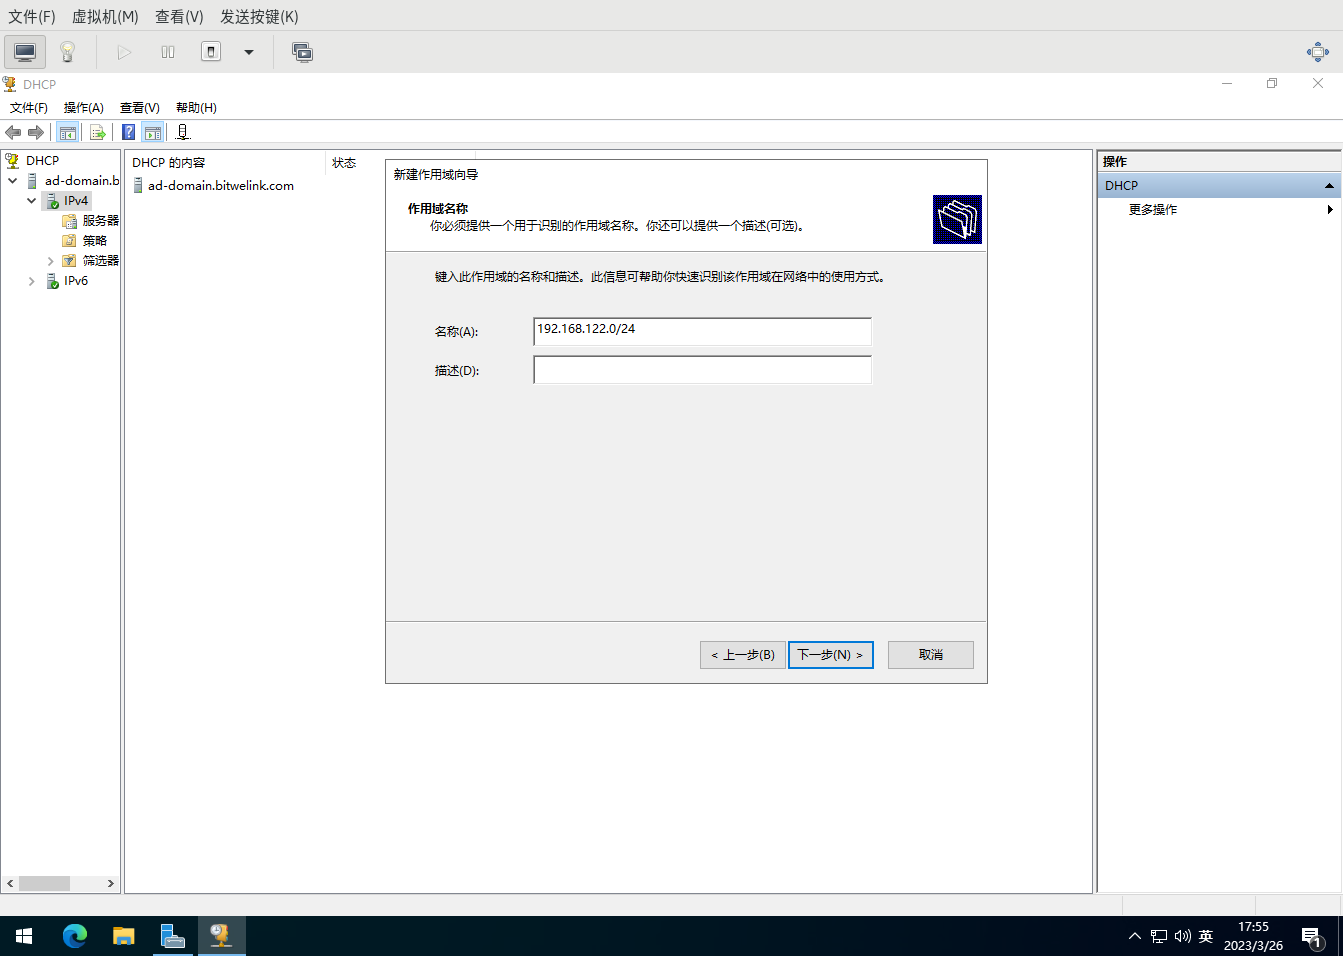
Task: Open the 虚拟机(M) menu
Action: [x=105, y=17]
